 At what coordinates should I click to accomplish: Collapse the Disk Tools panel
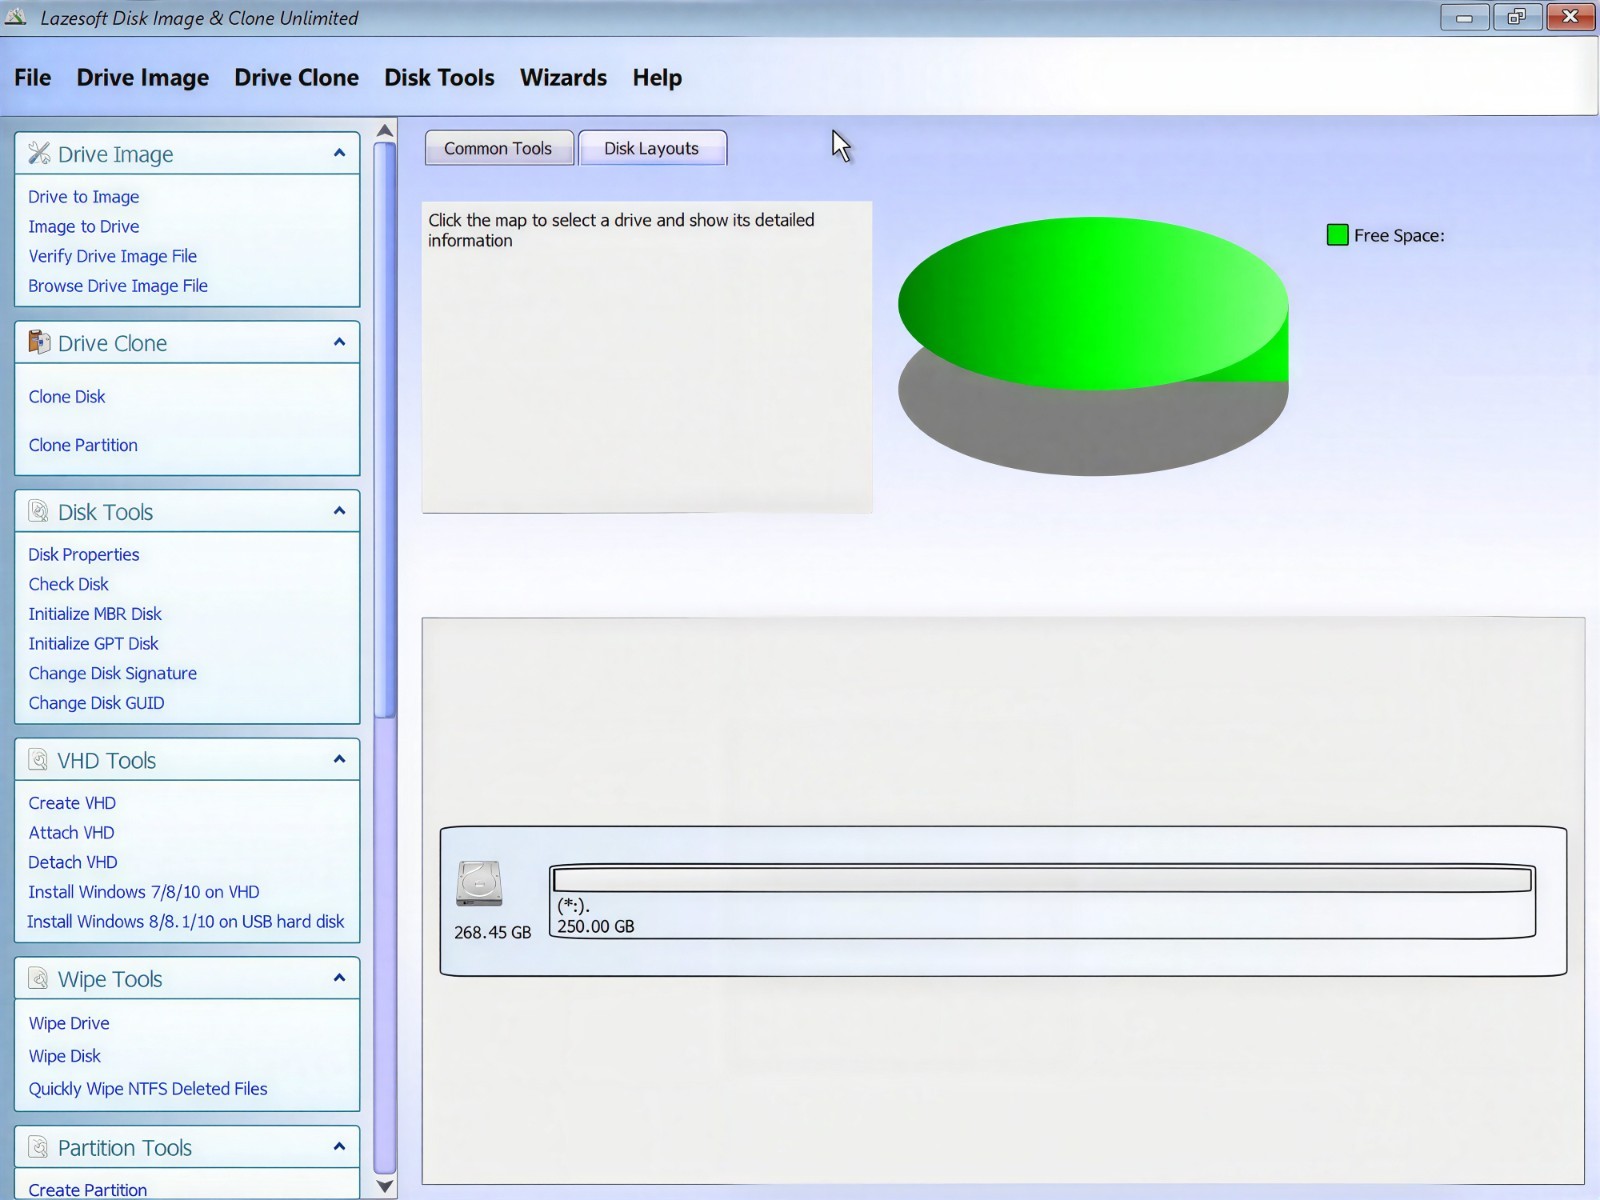tap(339, 511)
